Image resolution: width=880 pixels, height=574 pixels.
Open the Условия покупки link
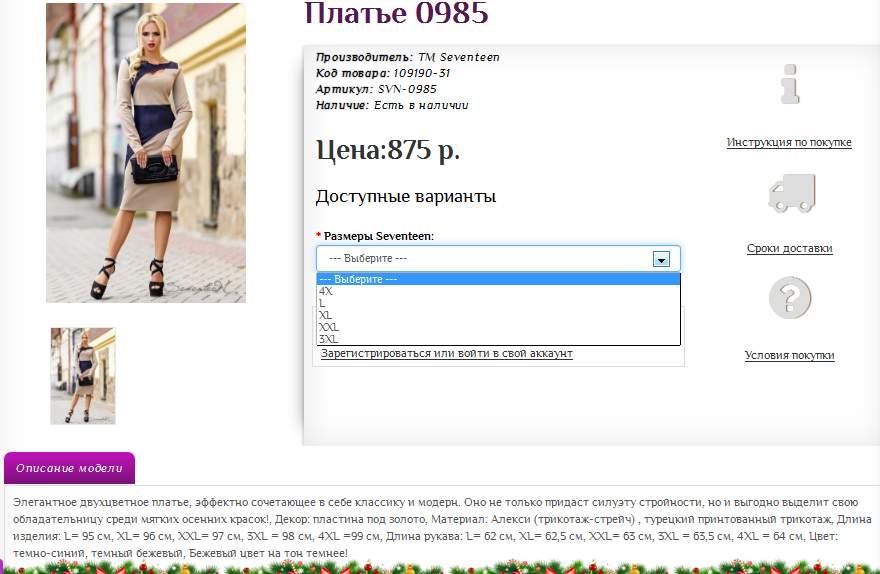tap(790, 355)
